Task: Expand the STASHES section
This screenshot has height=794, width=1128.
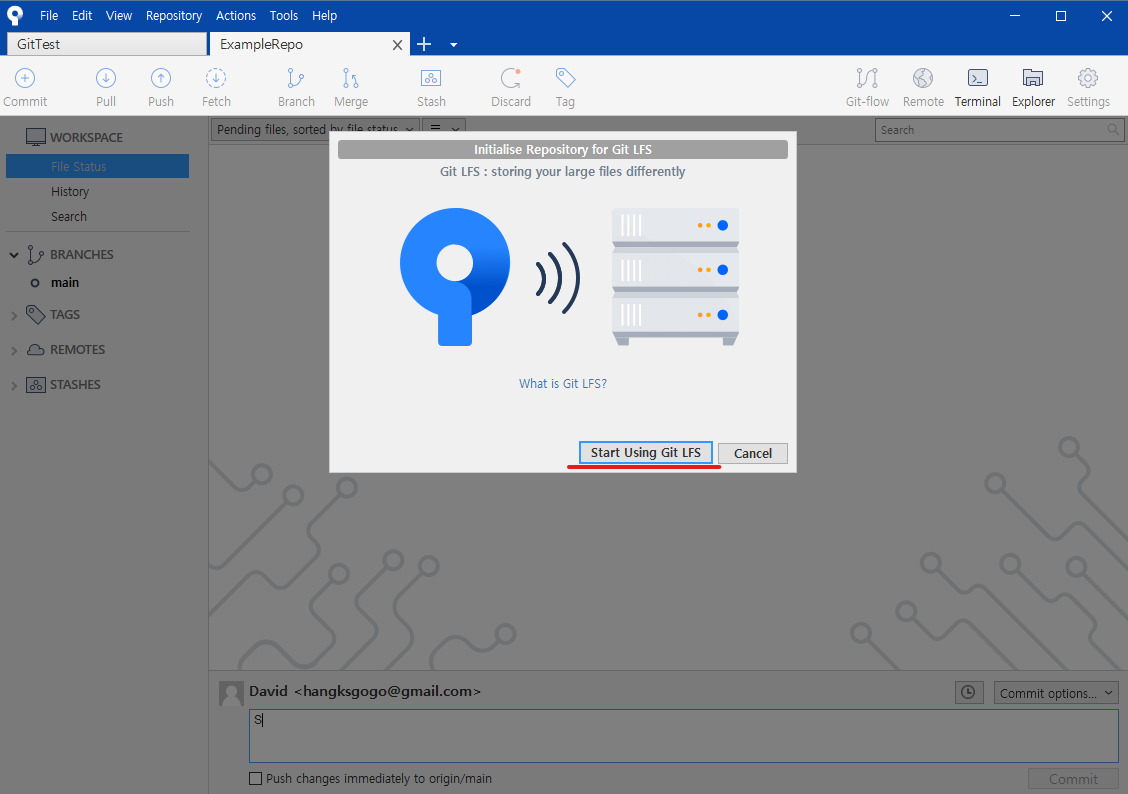Action: [x=14, y=385]
